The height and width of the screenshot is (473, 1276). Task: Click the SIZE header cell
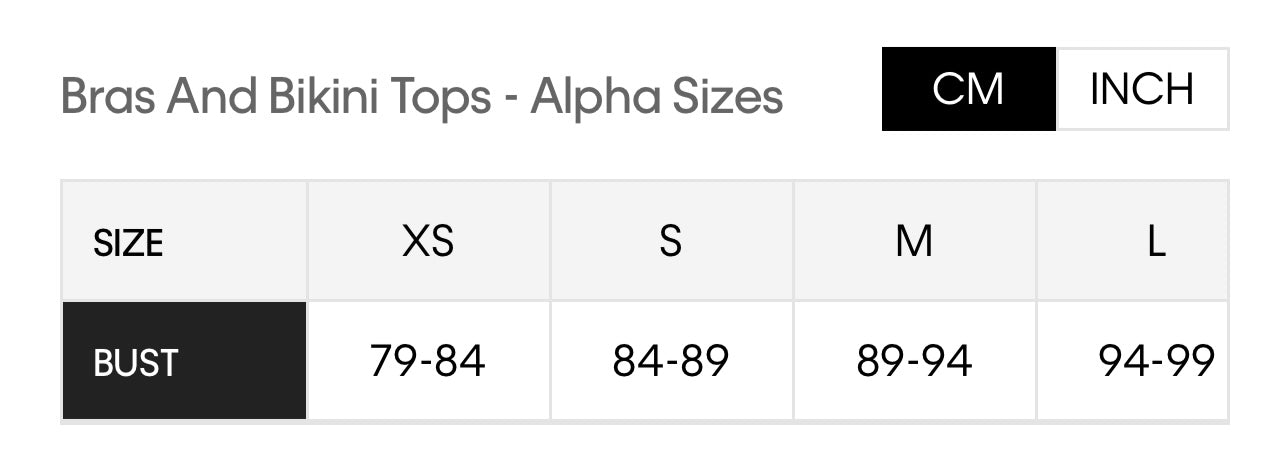(x=128, y=242)
